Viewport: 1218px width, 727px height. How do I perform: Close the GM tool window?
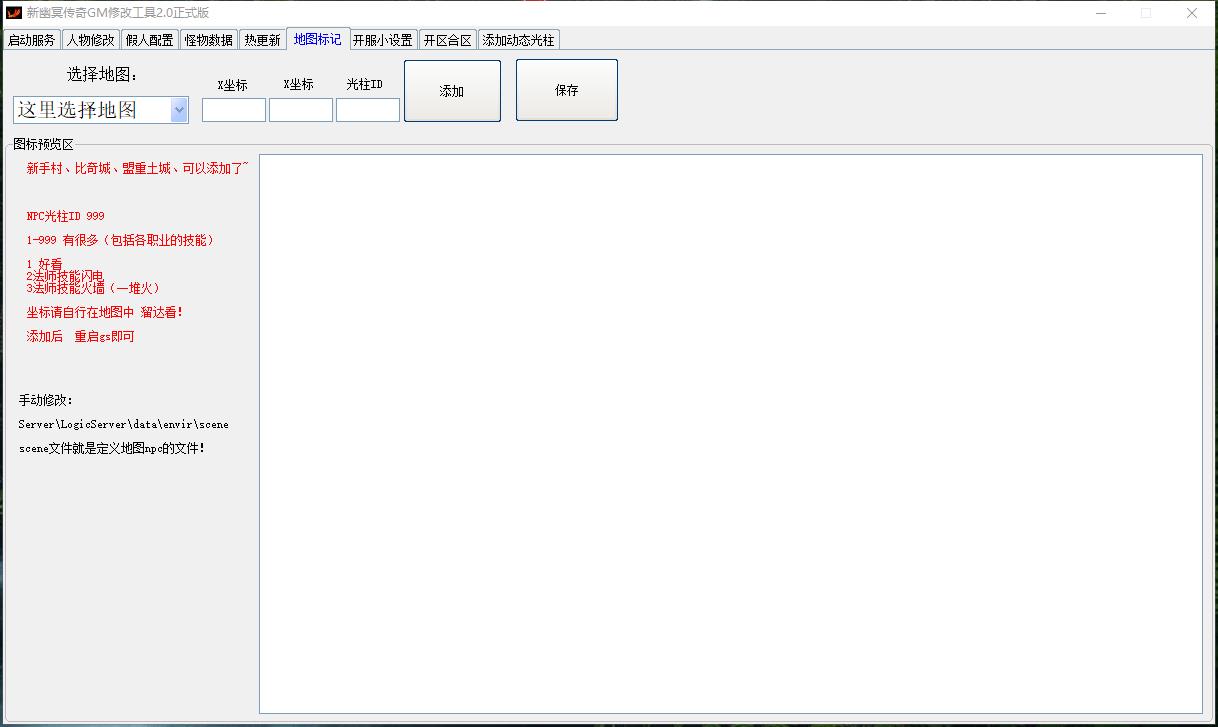point(1192,13)
